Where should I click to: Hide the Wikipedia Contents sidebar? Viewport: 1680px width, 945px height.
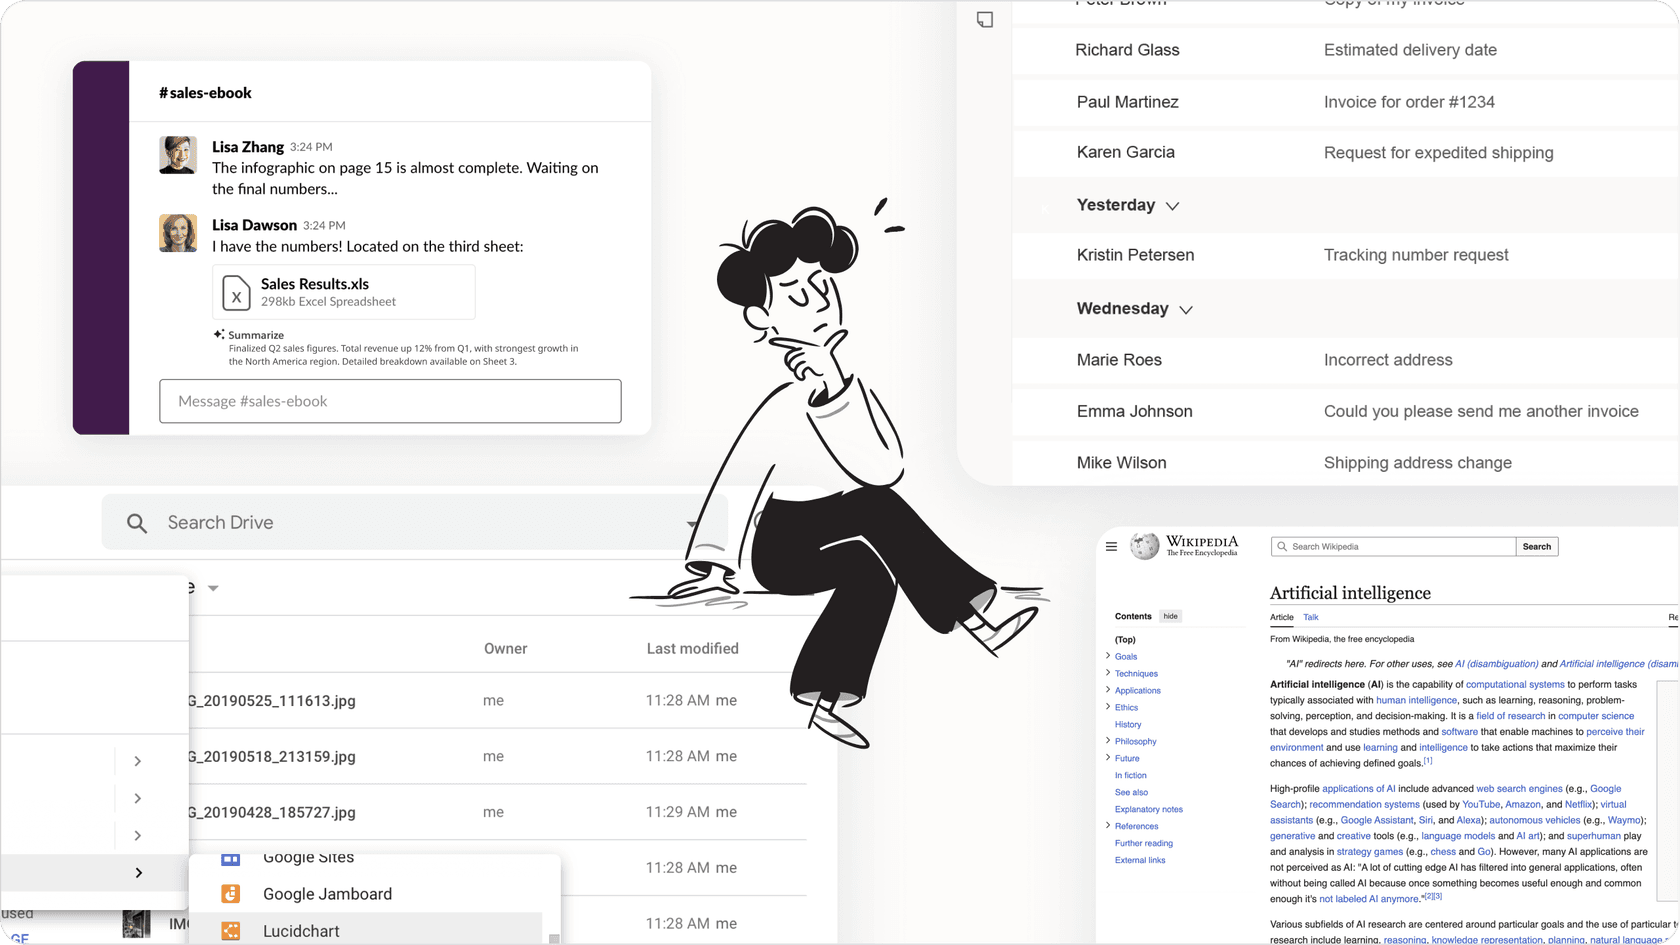(x=1170, y=616)
